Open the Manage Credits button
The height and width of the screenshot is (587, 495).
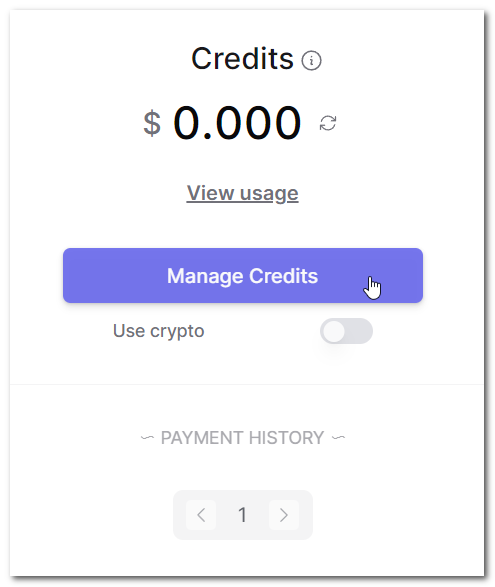pyautogui.click(x=243, y=276)
